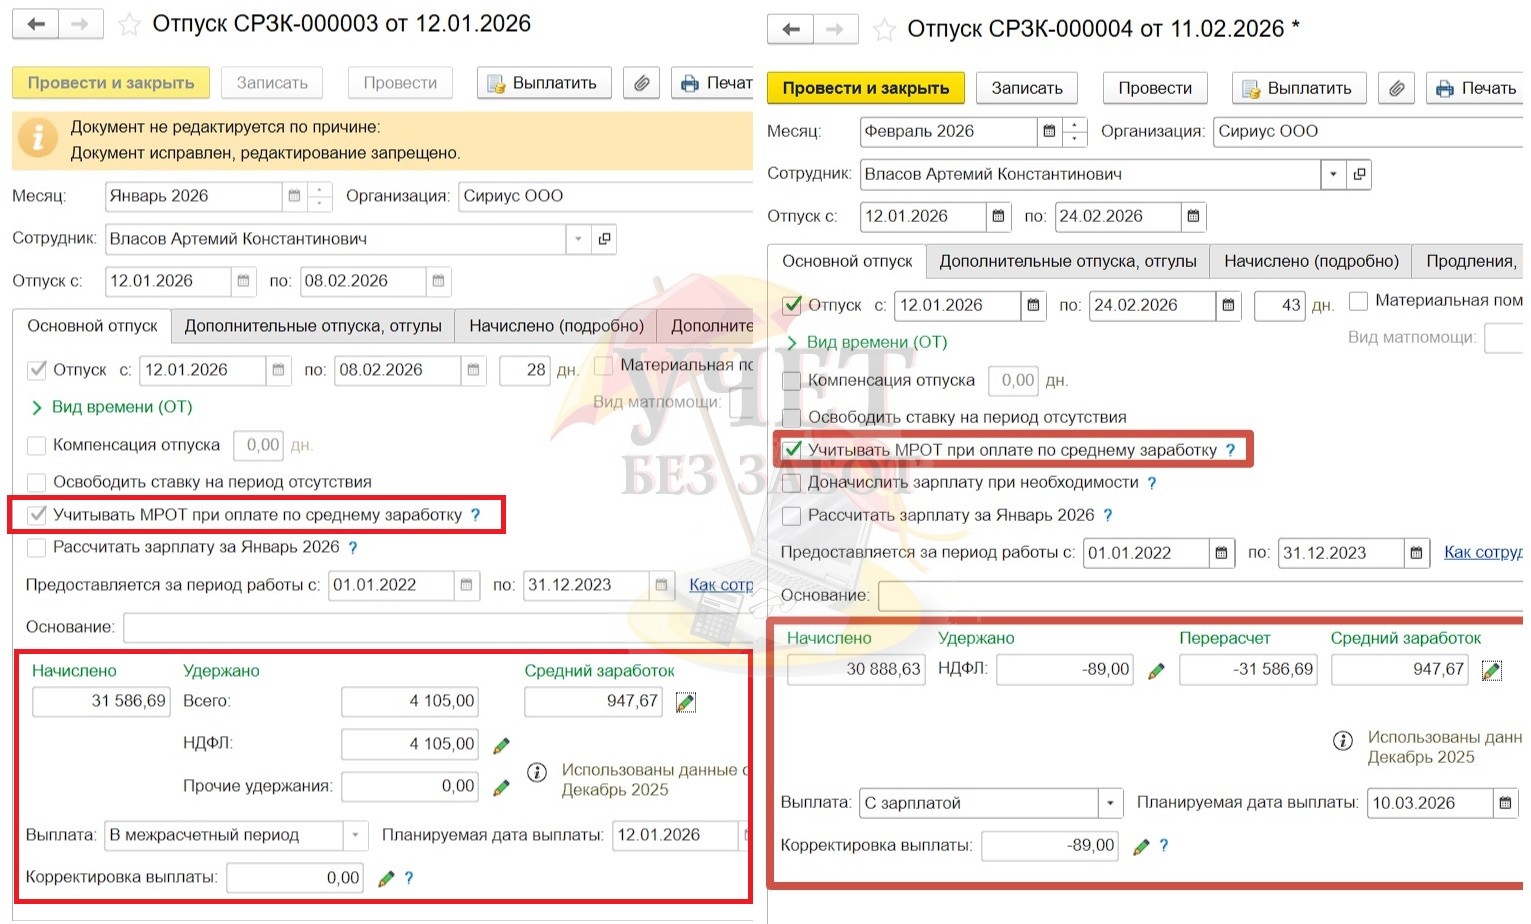Open 'Как сотрудник' link in right window
This screenshot has width=1531, height=924.
pyautogui.click(x=1483, y=552)
